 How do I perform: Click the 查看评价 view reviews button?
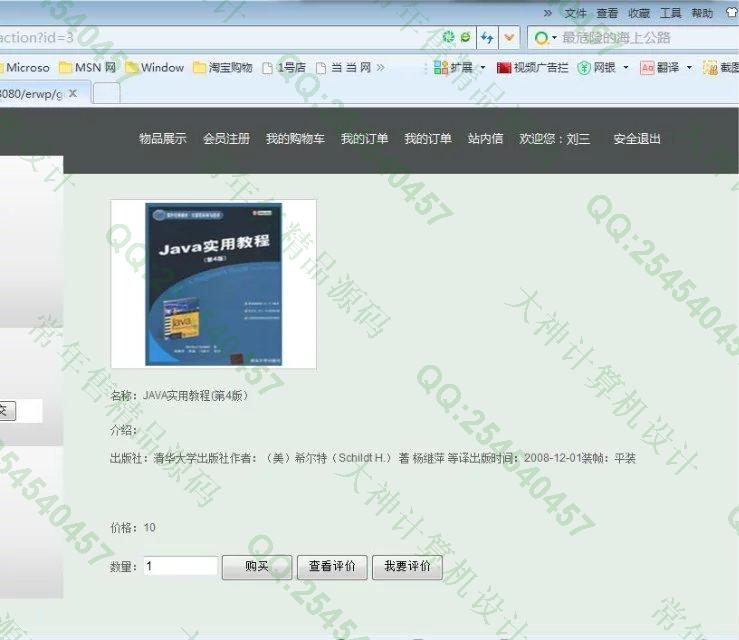[x=332, y=567]
